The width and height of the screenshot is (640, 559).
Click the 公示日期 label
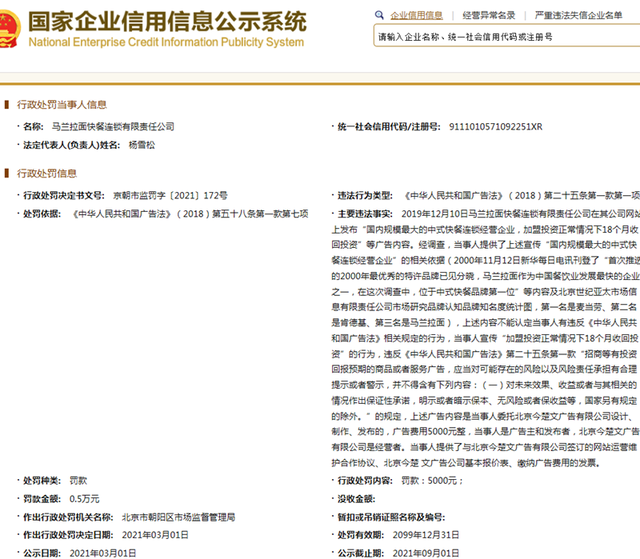(x=42, y=553)
